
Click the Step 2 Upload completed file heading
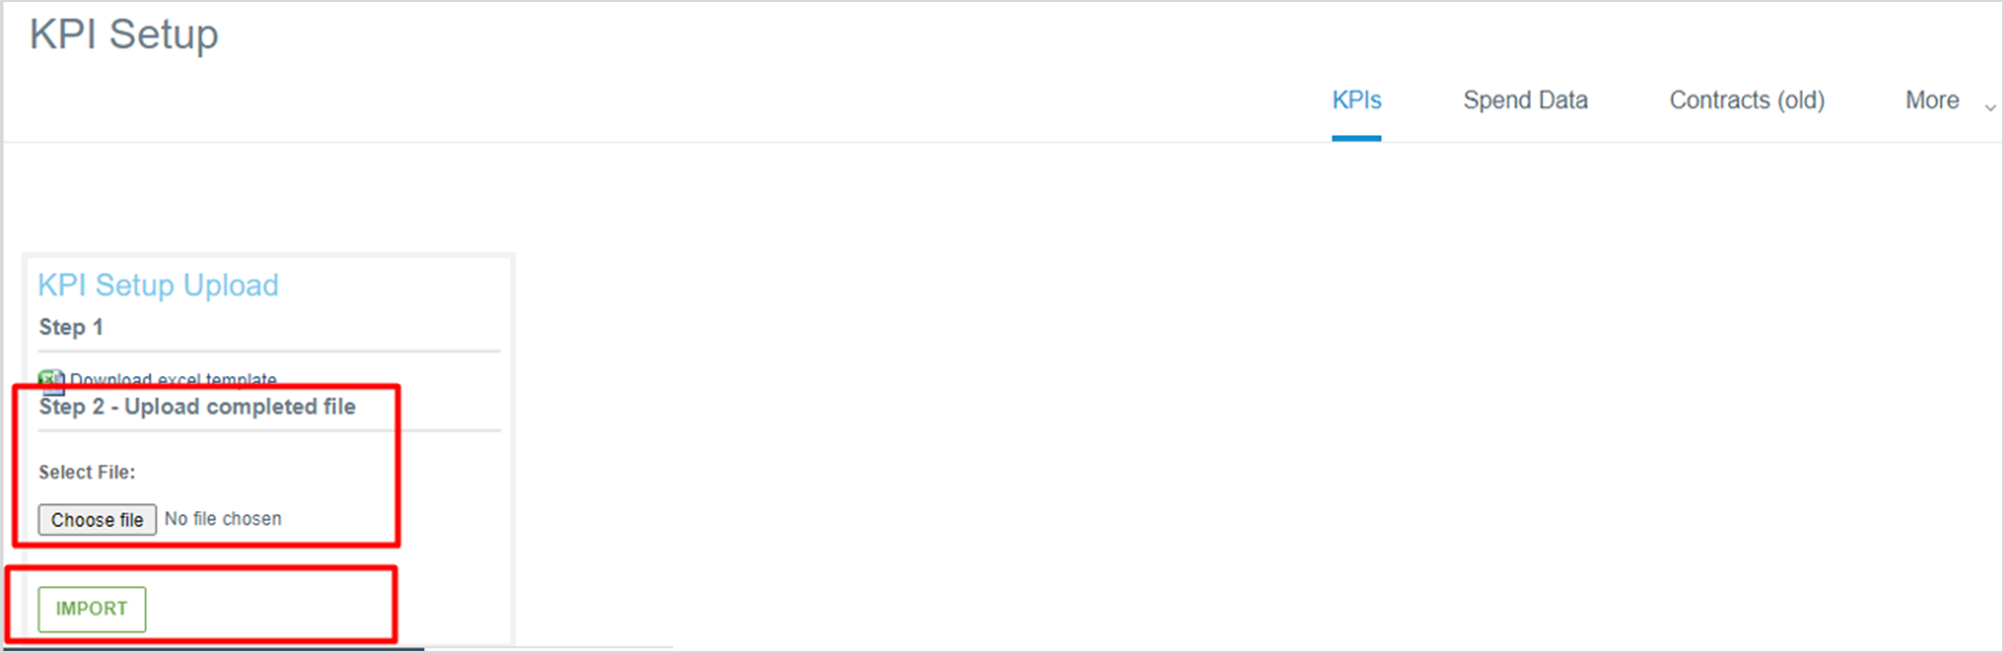(197, 407)
